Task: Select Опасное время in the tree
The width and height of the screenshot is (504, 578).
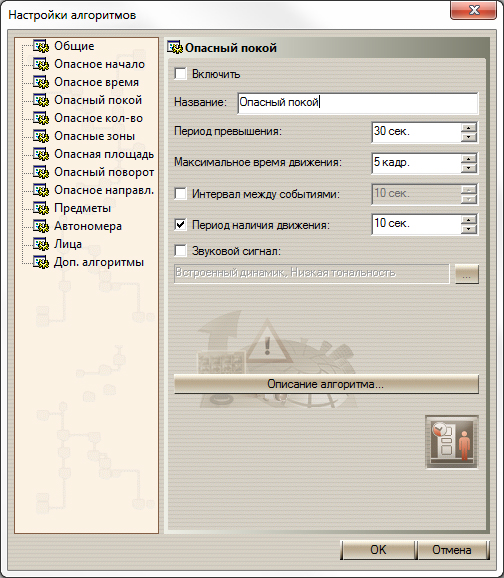Action: click(x=96, y=82)
